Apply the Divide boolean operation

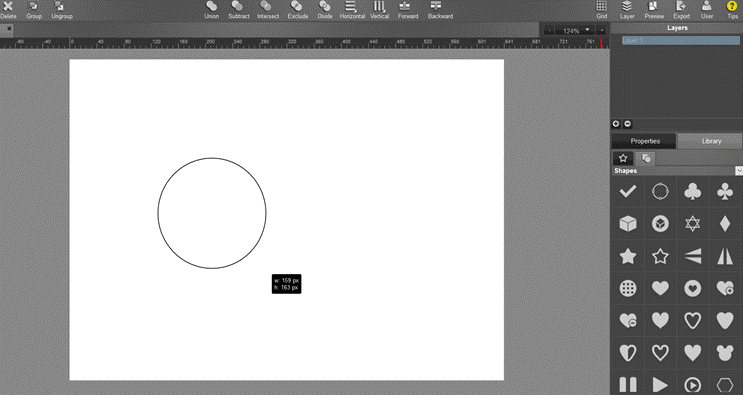click(x=325, y=10)
